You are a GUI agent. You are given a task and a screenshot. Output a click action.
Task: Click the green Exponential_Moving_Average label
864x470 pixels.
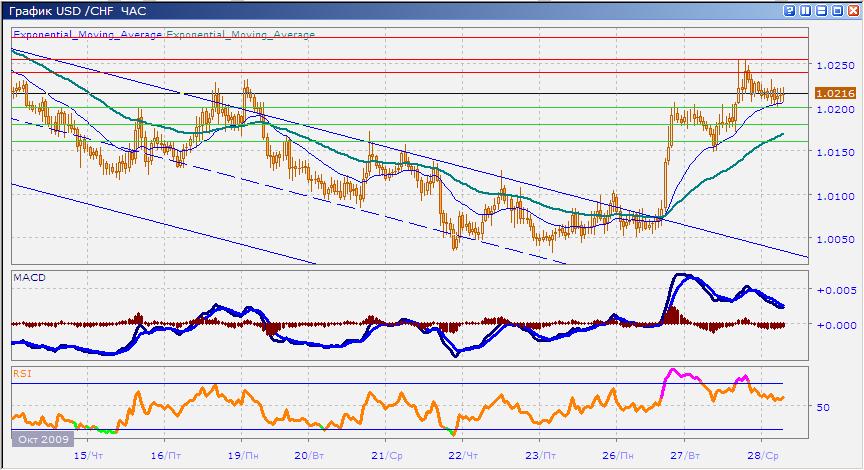(x=240, y=34)
